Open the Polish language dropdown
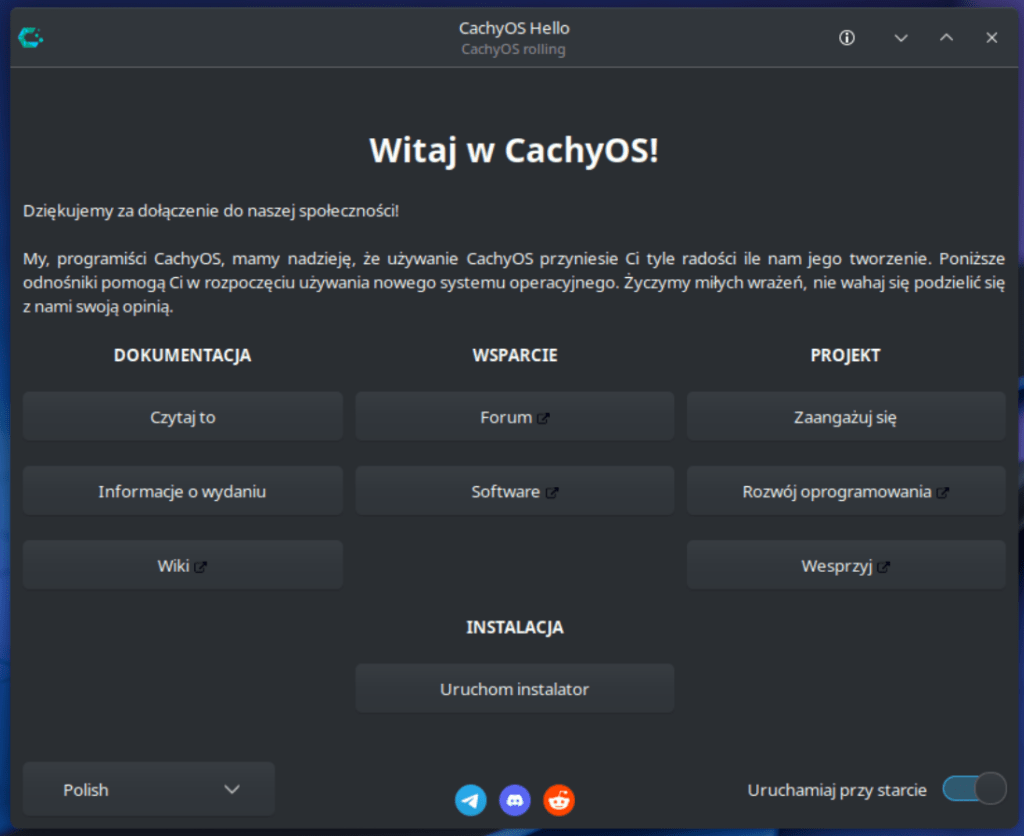The width and height of the screenshot is (1024, 836). [x=147, y=789]
